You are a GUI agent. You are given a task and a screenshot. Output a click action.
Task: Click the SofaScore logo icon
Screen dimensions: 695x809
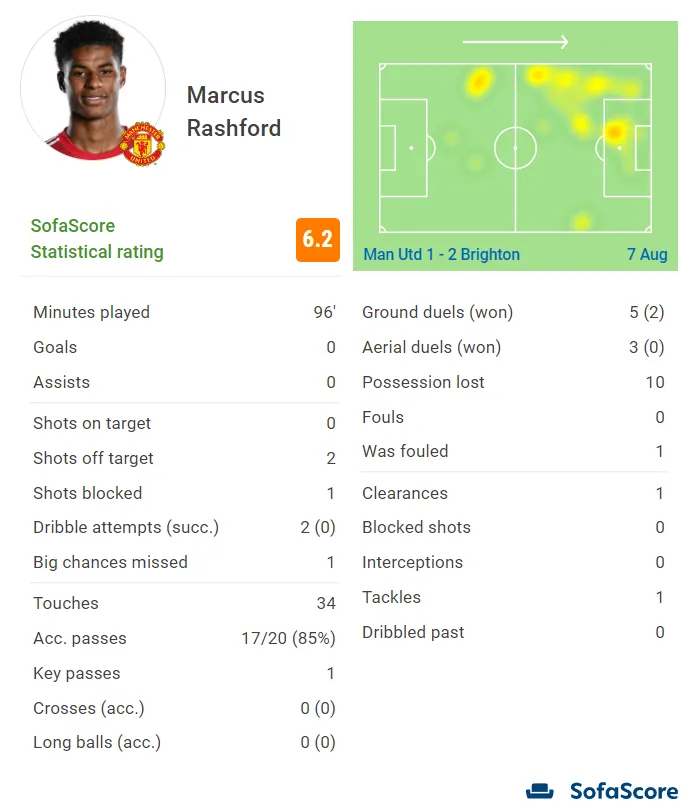tap(541, 791)
